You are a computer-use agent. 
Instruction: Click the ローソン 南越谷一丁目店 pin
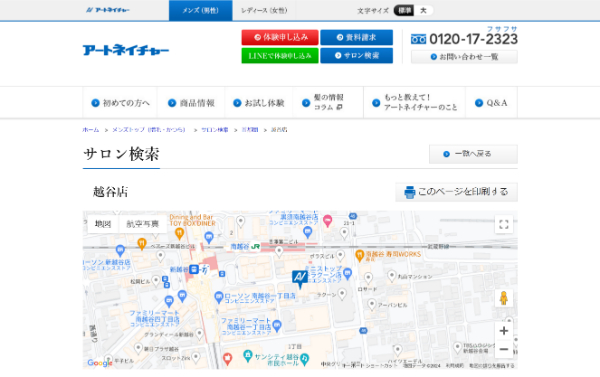(x=218, y=297)
